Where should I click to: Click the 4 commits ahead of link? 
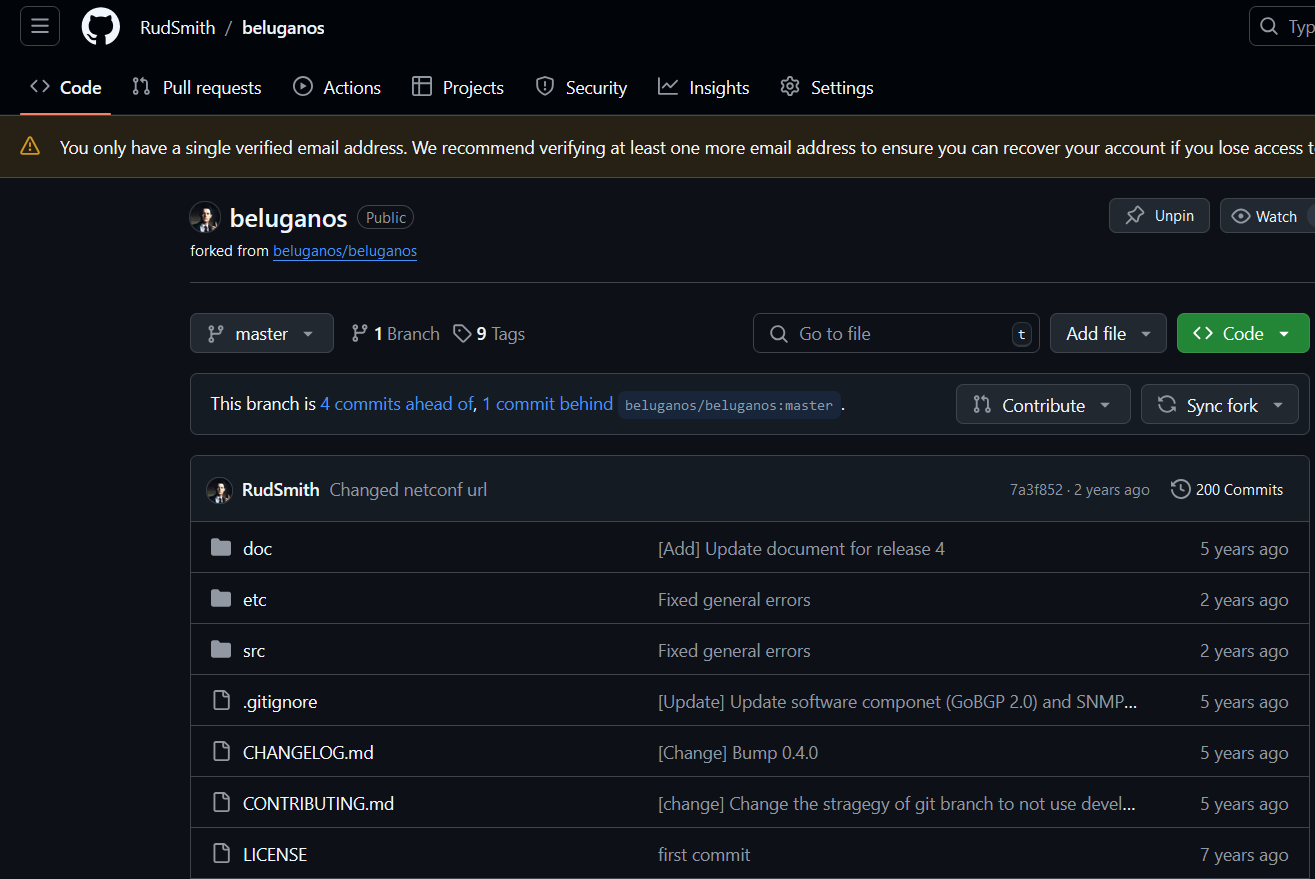pyautogui.click(x=396, y=404)
